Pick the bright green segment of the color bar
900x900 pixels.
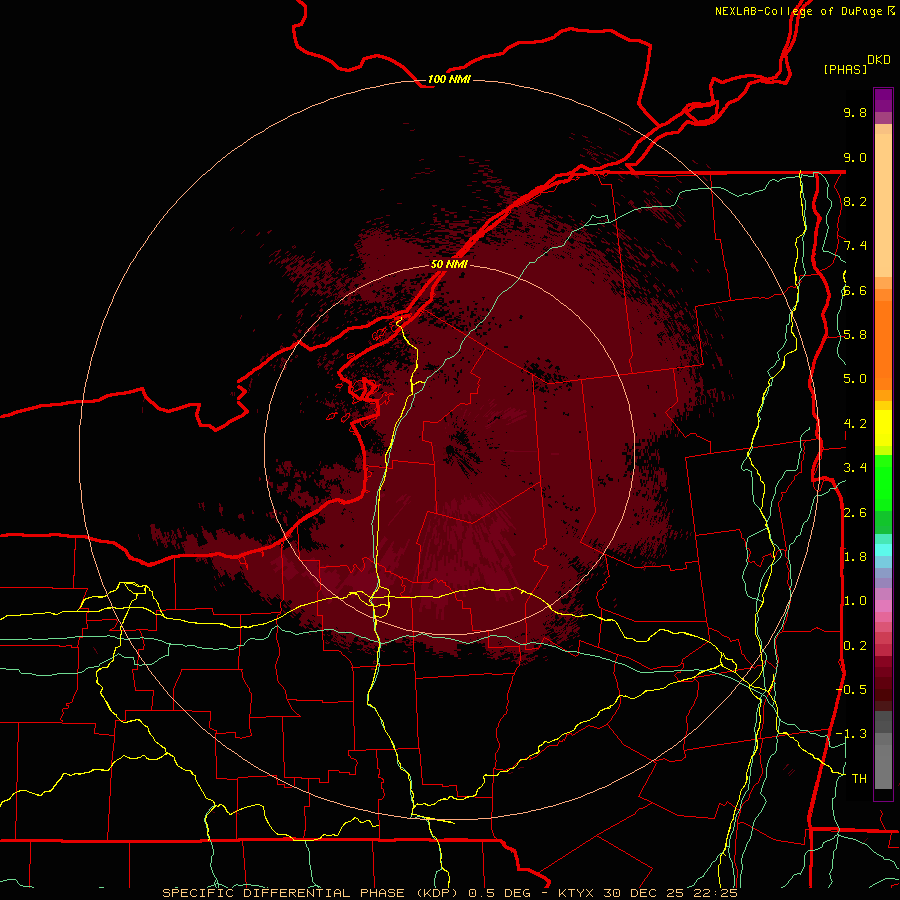coord(883,482)
